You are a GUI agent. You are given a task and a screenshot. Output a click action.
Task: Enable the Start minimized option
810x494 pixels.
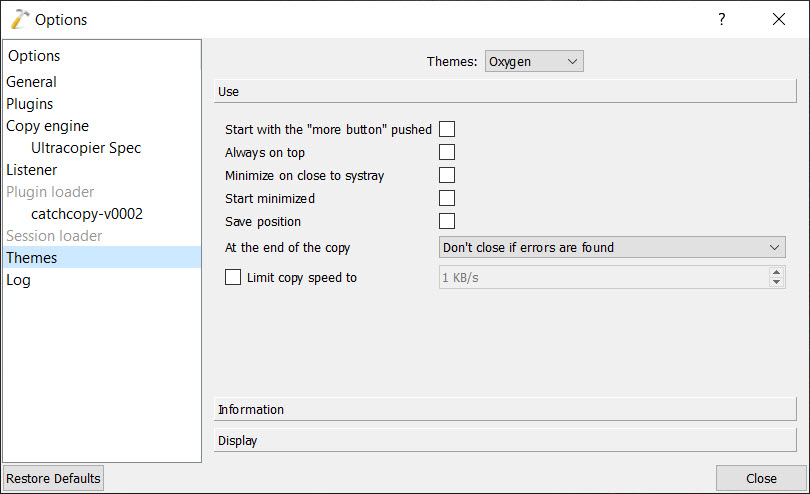tap(447, 198)
